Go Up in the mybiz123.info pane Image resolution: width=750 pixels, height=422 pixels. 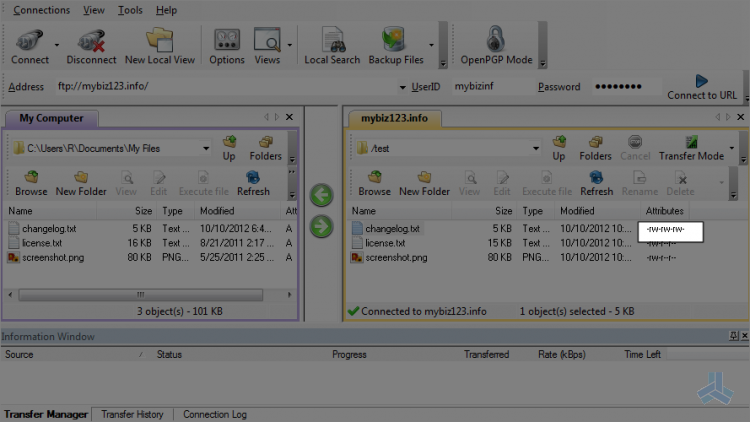pos(559,148)
